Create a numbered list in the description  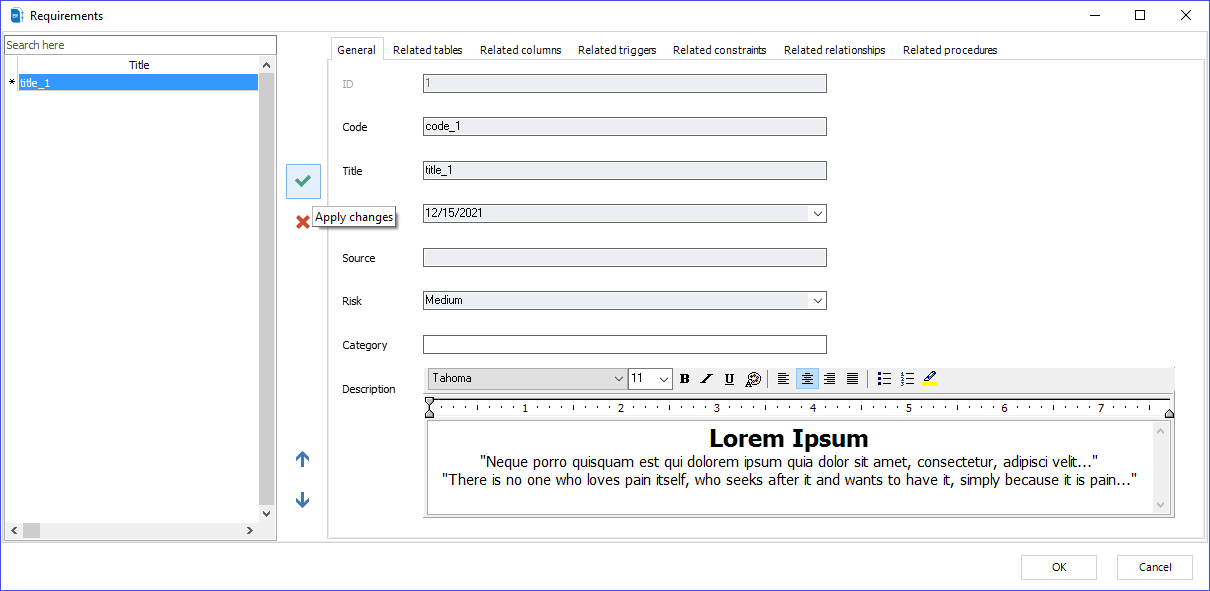(907, 378)
